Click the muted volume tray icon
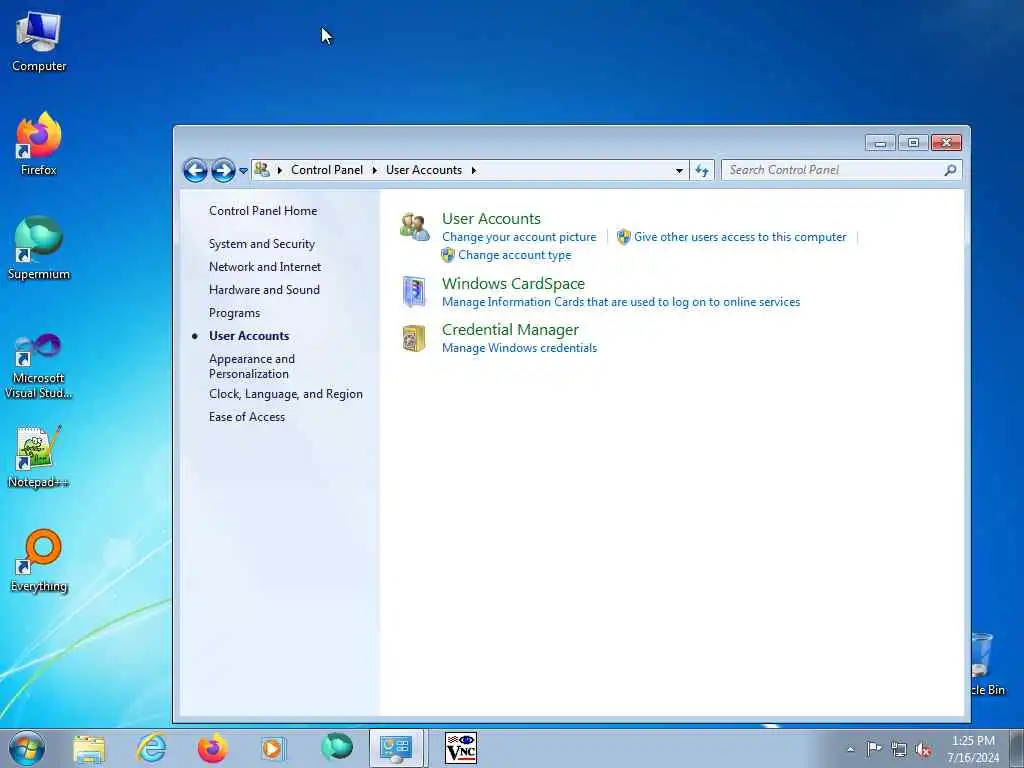This screenshot has width=1024, height=768. tap(923, 750)
